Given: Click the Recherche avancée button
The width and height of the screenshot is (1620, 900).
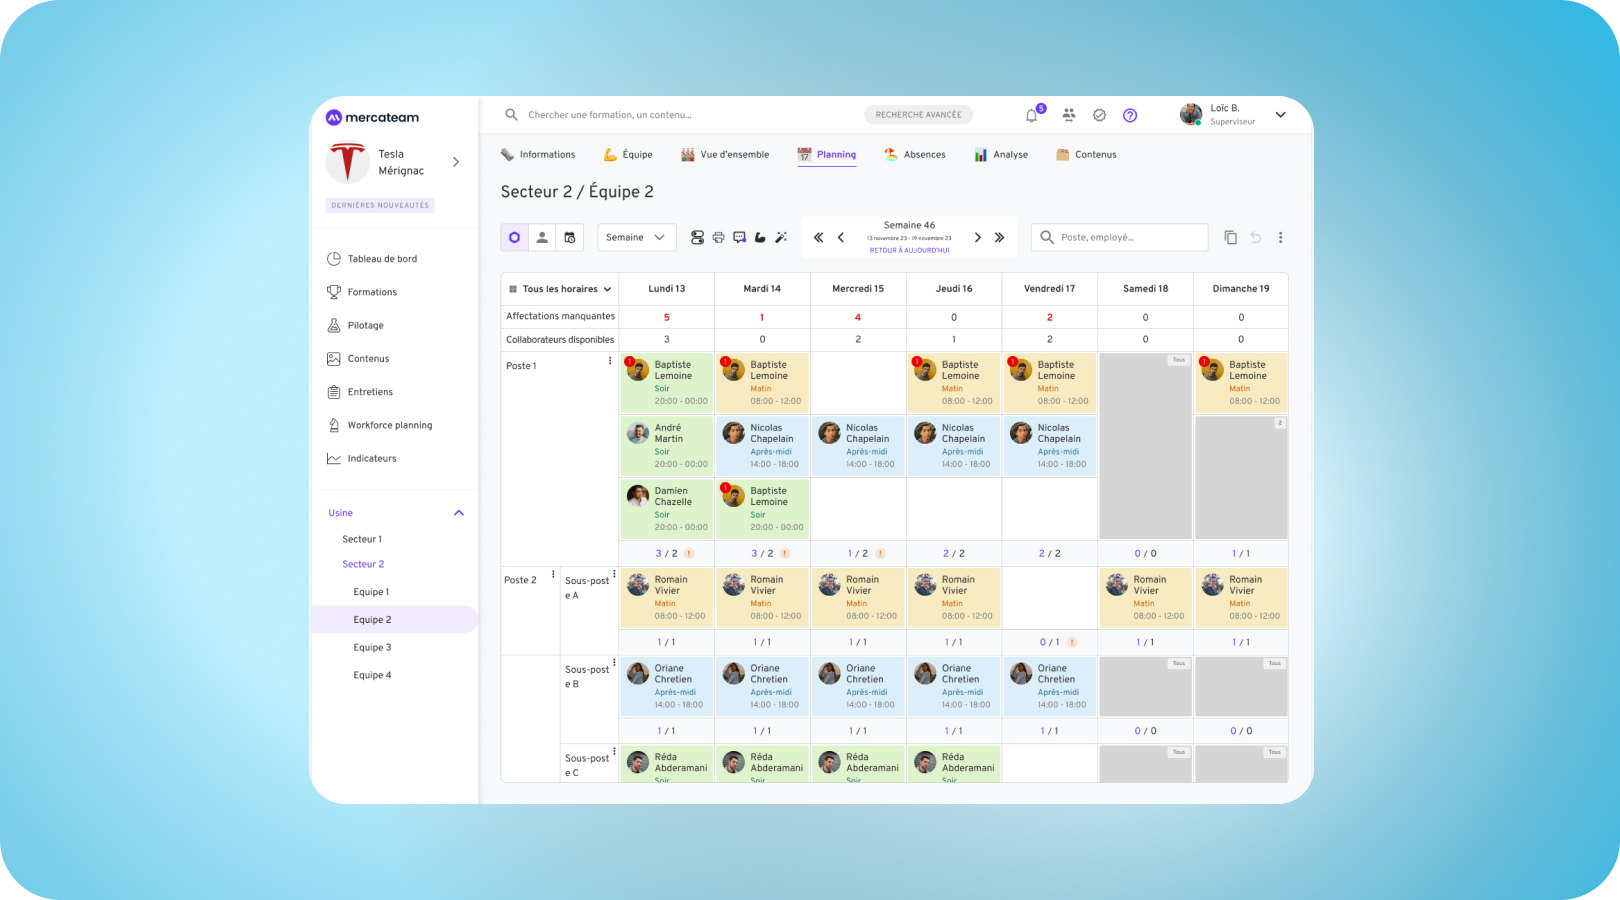Looking at the screenshot, I should 918,115.
